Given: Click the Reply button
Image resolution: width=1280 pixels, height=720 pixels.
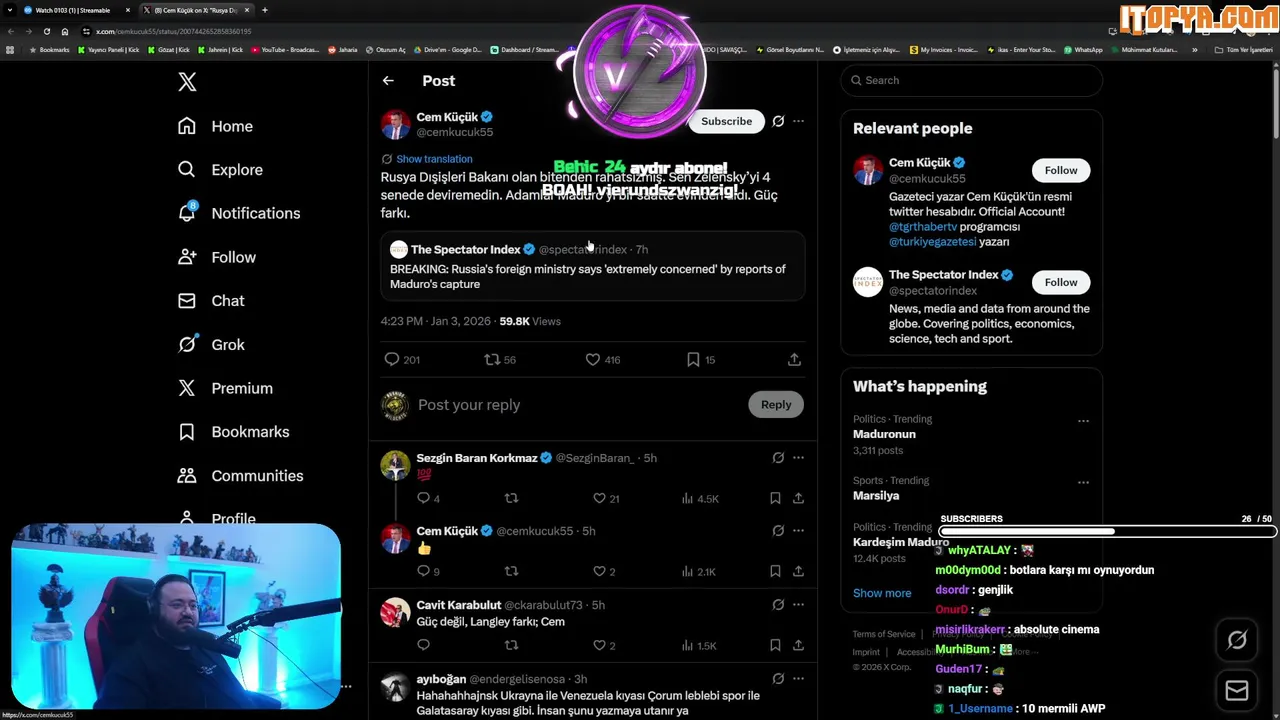Looking at the screenshot, I should (x=775, y=405).
